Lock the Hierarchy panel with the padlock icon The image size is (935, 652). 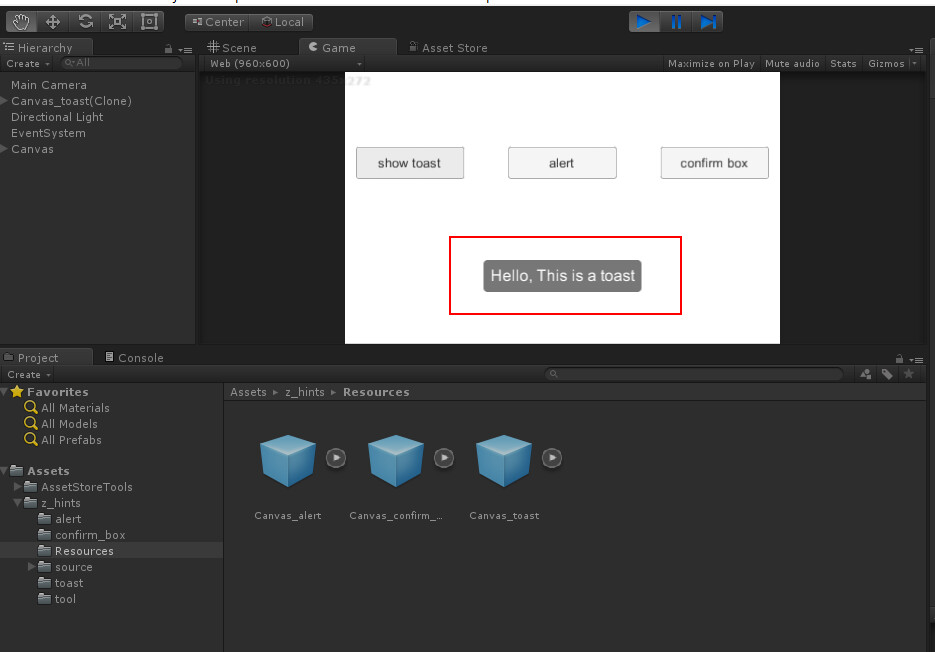tap(170, 46)
